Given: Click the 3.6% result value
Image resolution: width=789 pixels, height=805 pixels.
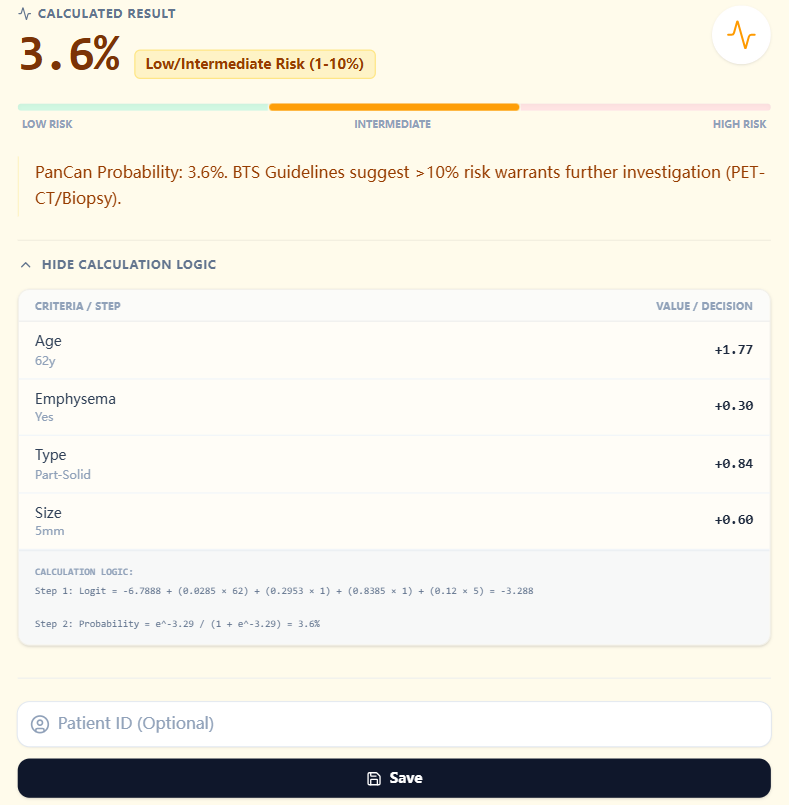Looking at the screenshot, I should [x=70, y=55].
